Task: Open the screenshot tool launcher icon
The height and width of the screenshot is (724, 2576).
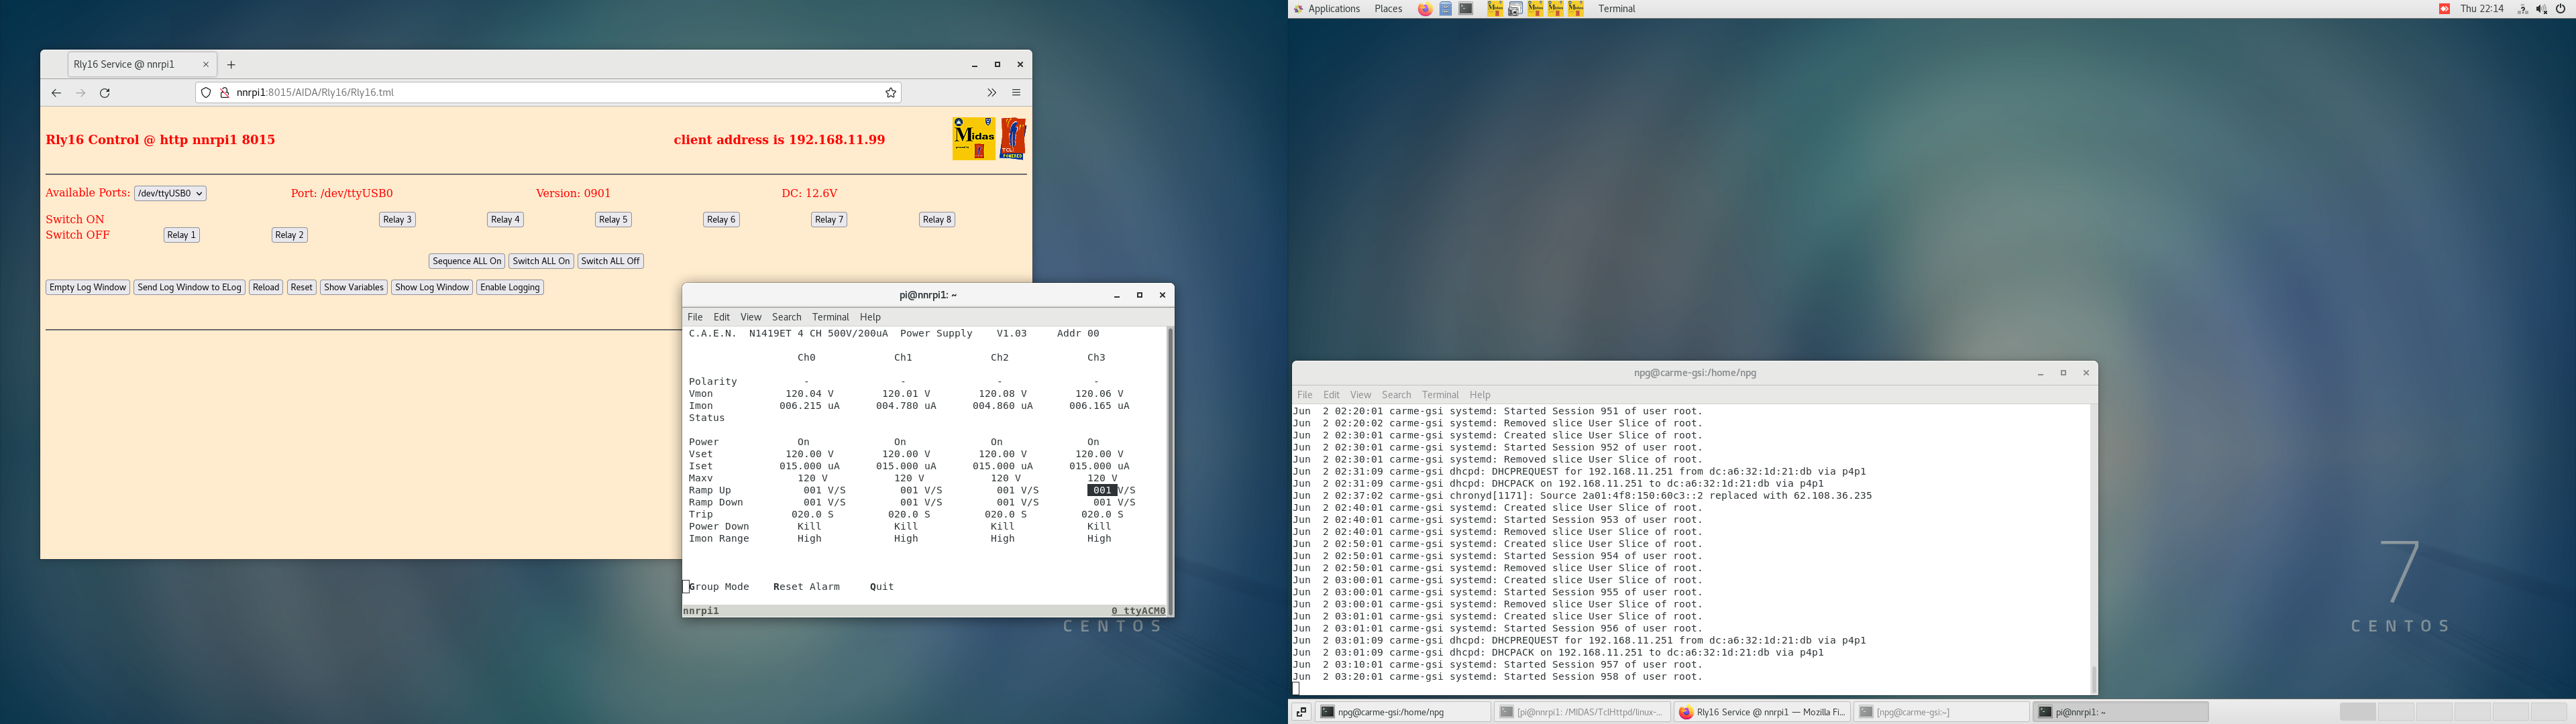Action: click(1515, 9)
